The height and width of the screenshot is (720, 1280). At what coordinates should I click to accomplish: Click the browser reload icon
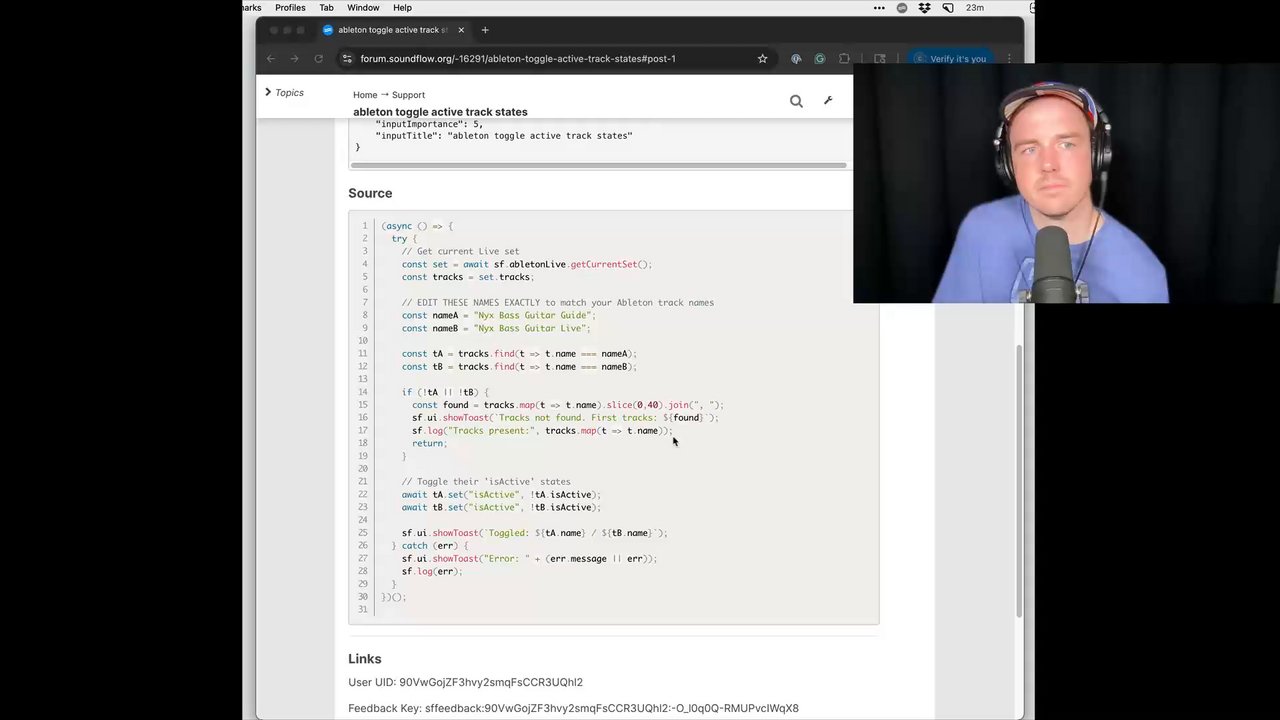tap(319, 59)
